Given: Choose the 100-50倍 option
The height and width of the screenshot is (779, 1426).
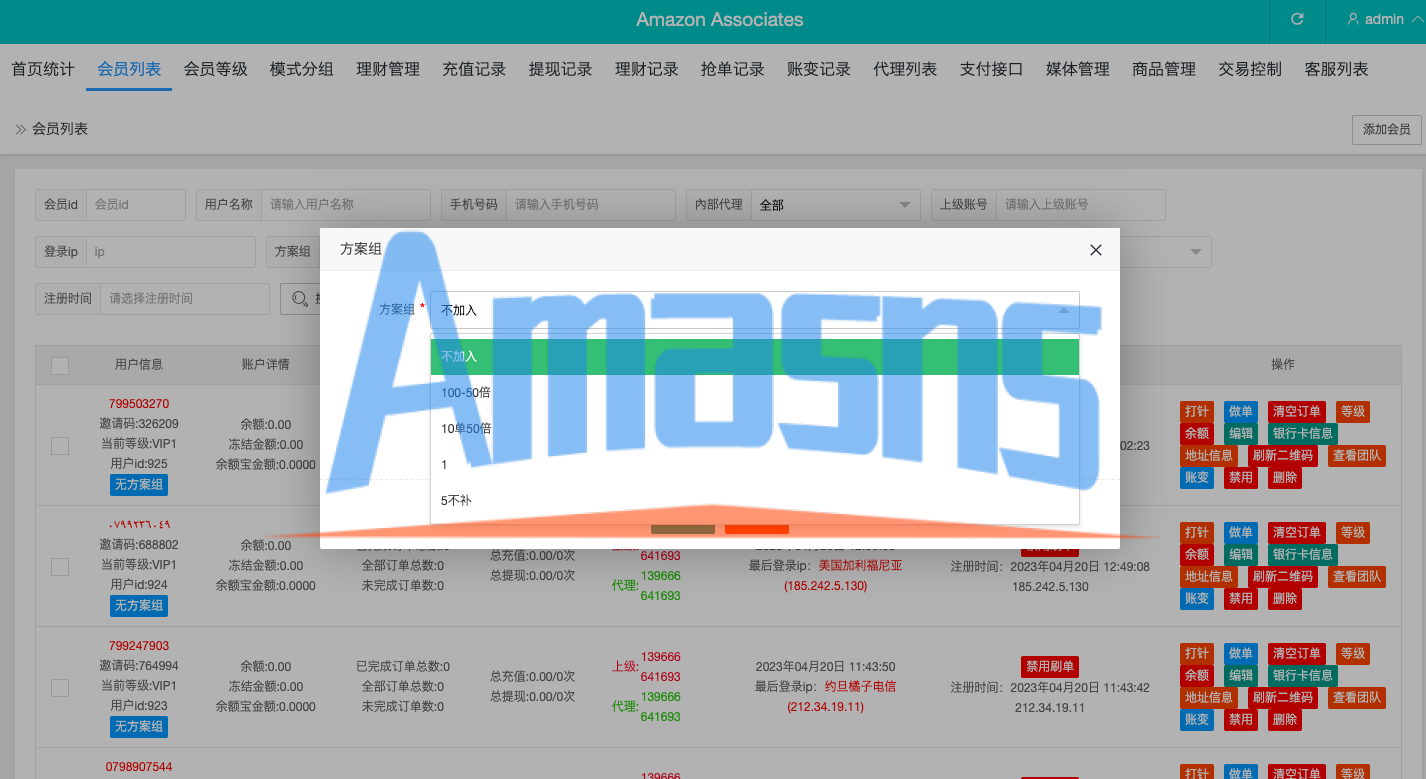Looking at the screenshot, I should click(755, 392).
